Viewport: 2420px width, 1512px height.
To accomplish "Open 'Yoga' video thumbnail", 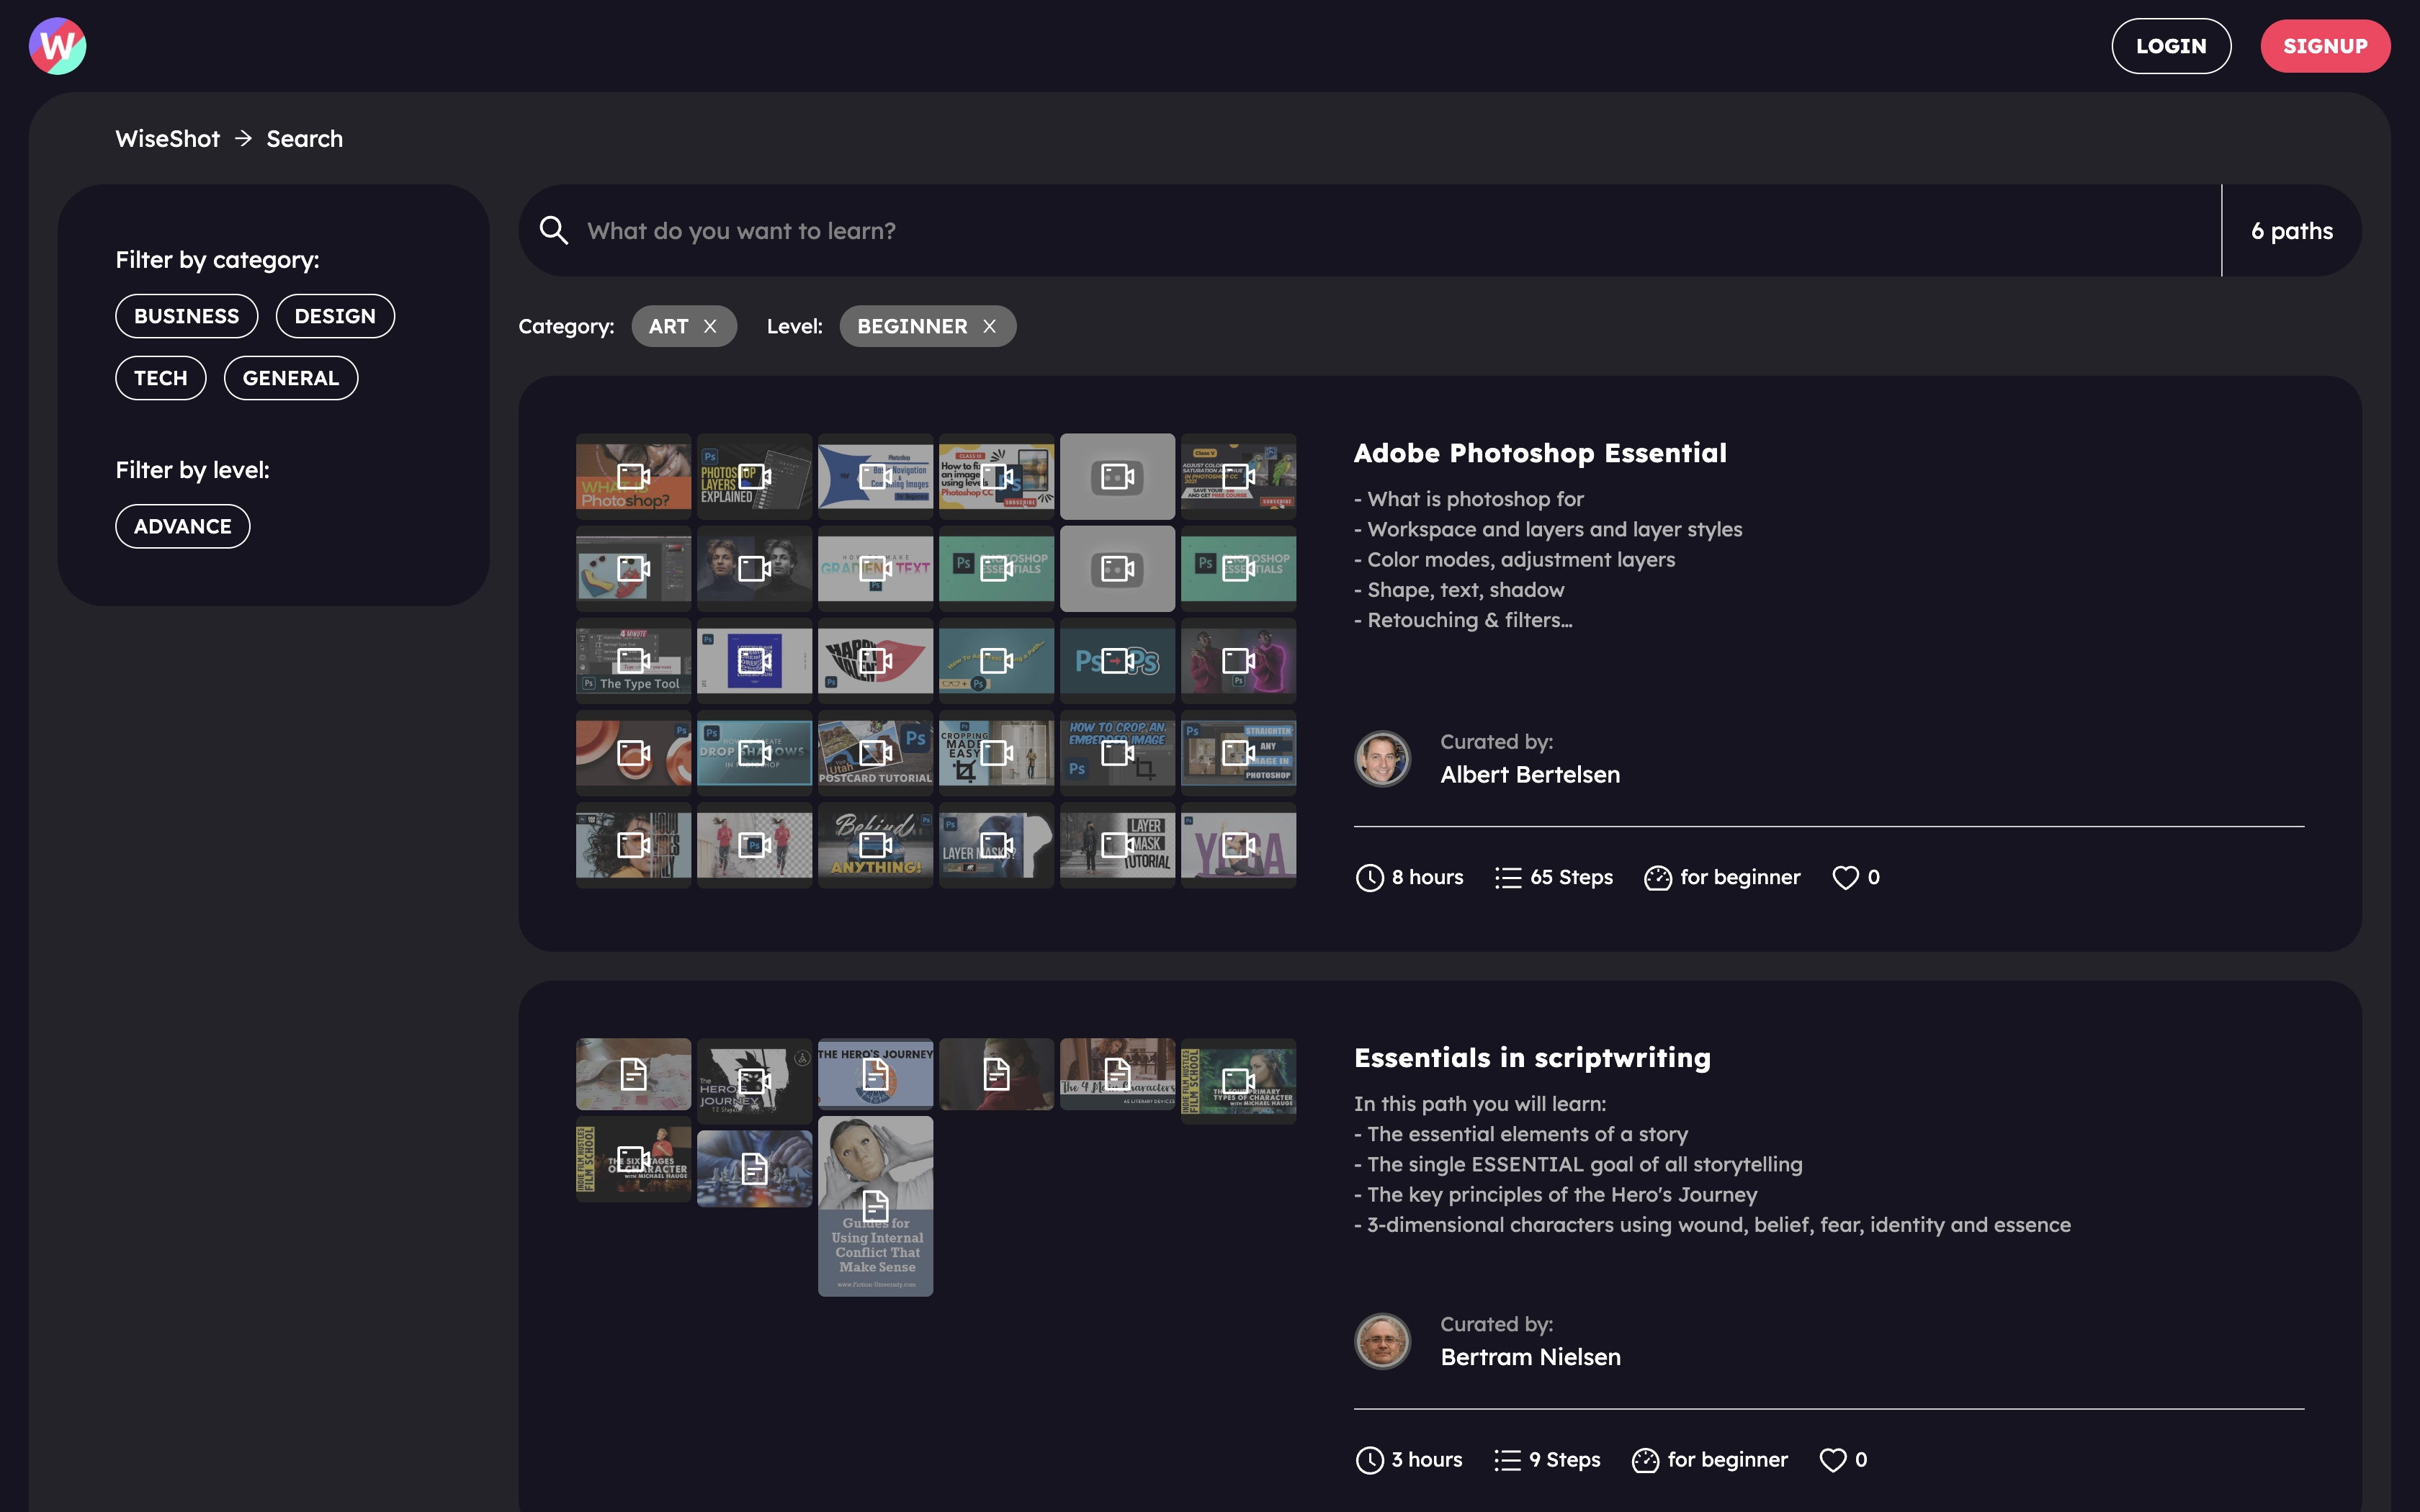I will (1238, 845).
